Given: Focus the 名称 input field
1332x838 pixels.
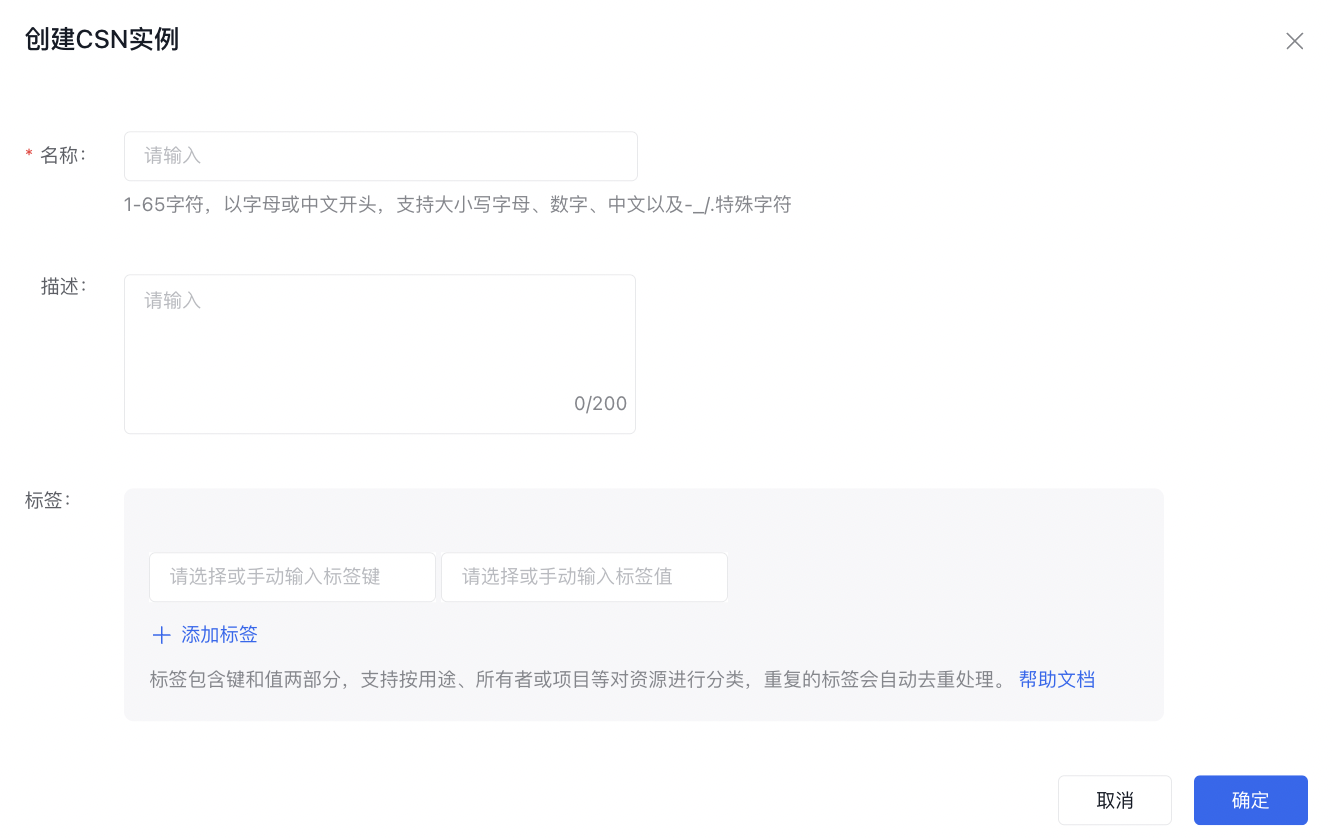Looking at the screenshot, I should 381,156.
